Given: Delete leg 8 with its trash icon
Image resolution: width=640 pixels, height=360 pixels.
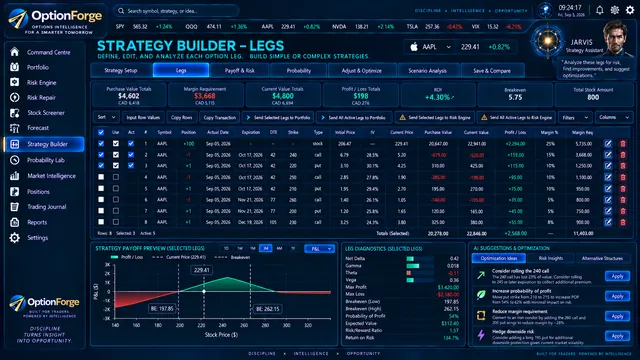Looking at the screenshot, I should 623,222.
